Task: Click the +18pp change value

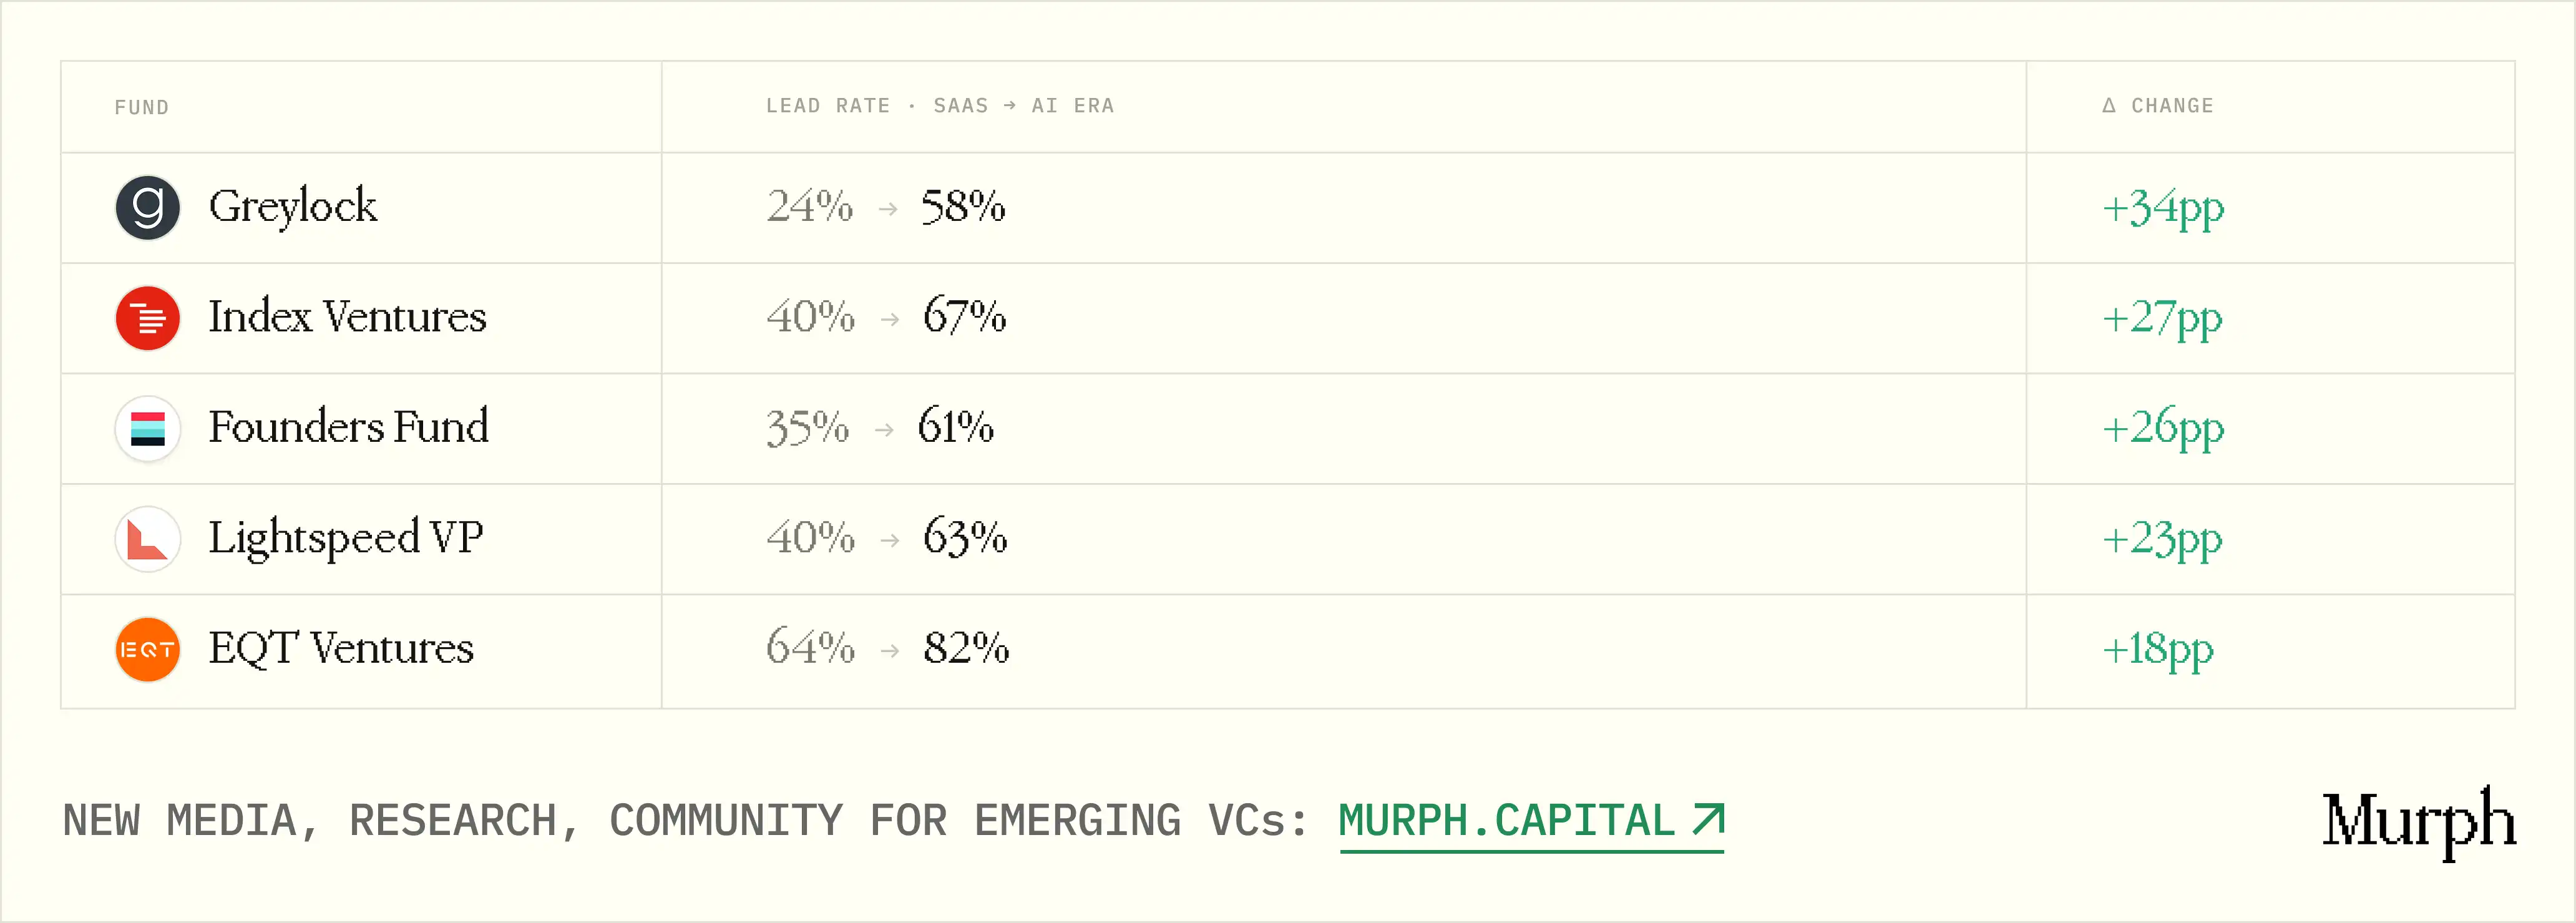Action: click(x=2158, y=650)
